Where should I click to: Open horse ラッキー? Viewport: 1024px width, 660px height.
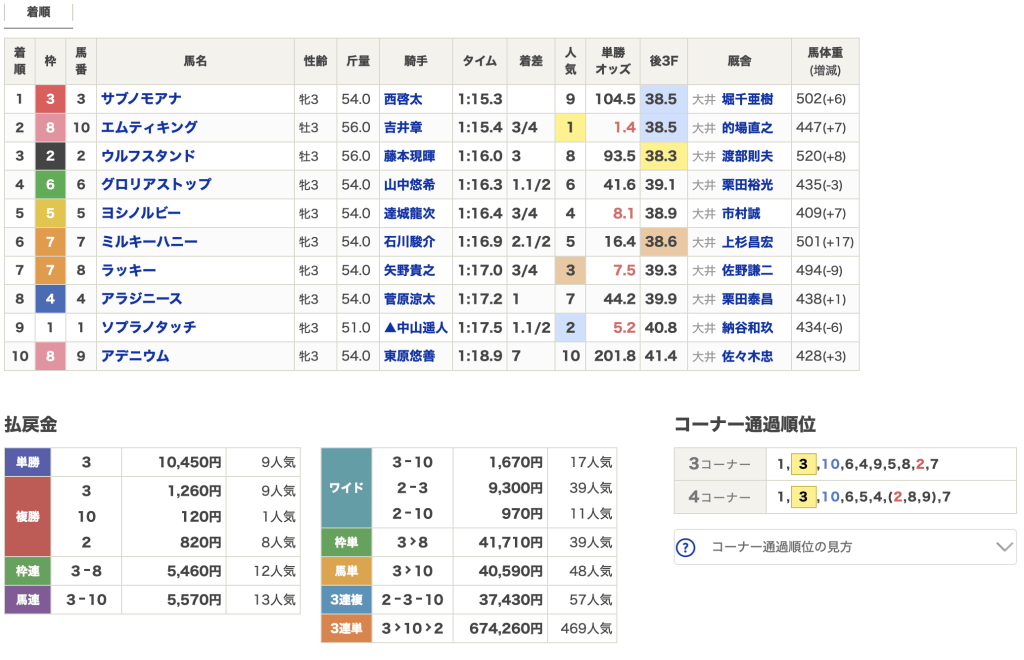point(129,270)
